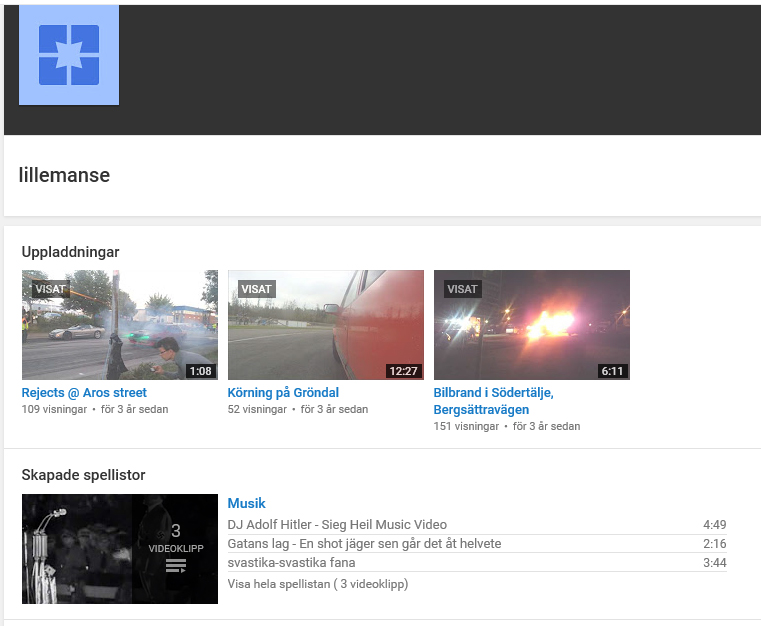Click the 3 VIDEOKLIPP overlay on playlist thumbnail
Viewport: 761px width, 626px height.
tap(175, 549)
